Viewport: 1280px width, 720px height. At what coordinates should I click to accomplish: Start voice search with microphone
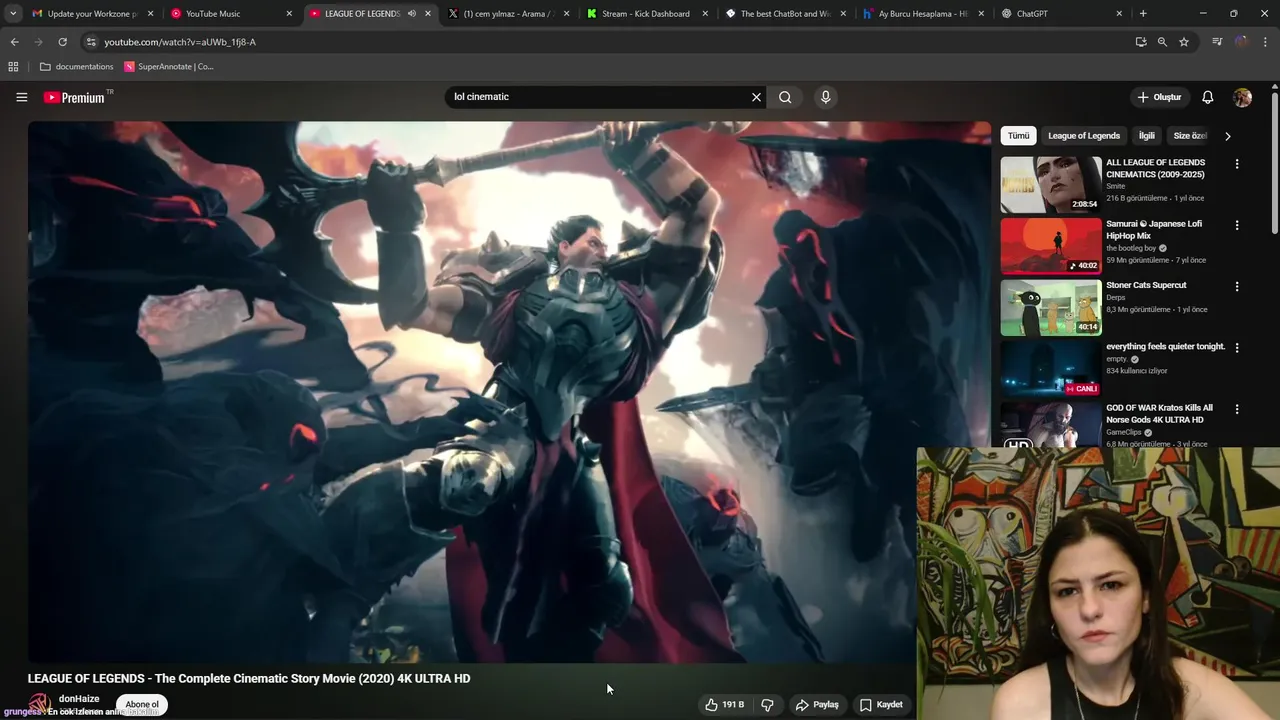tap(825, 97)
